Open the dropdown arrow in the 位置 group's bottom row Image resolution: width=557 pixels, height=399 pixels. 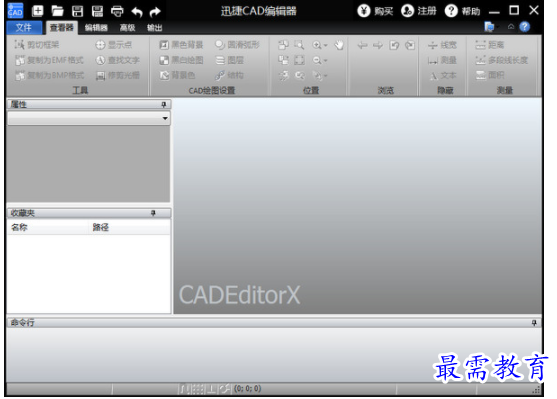click(325, 76)
